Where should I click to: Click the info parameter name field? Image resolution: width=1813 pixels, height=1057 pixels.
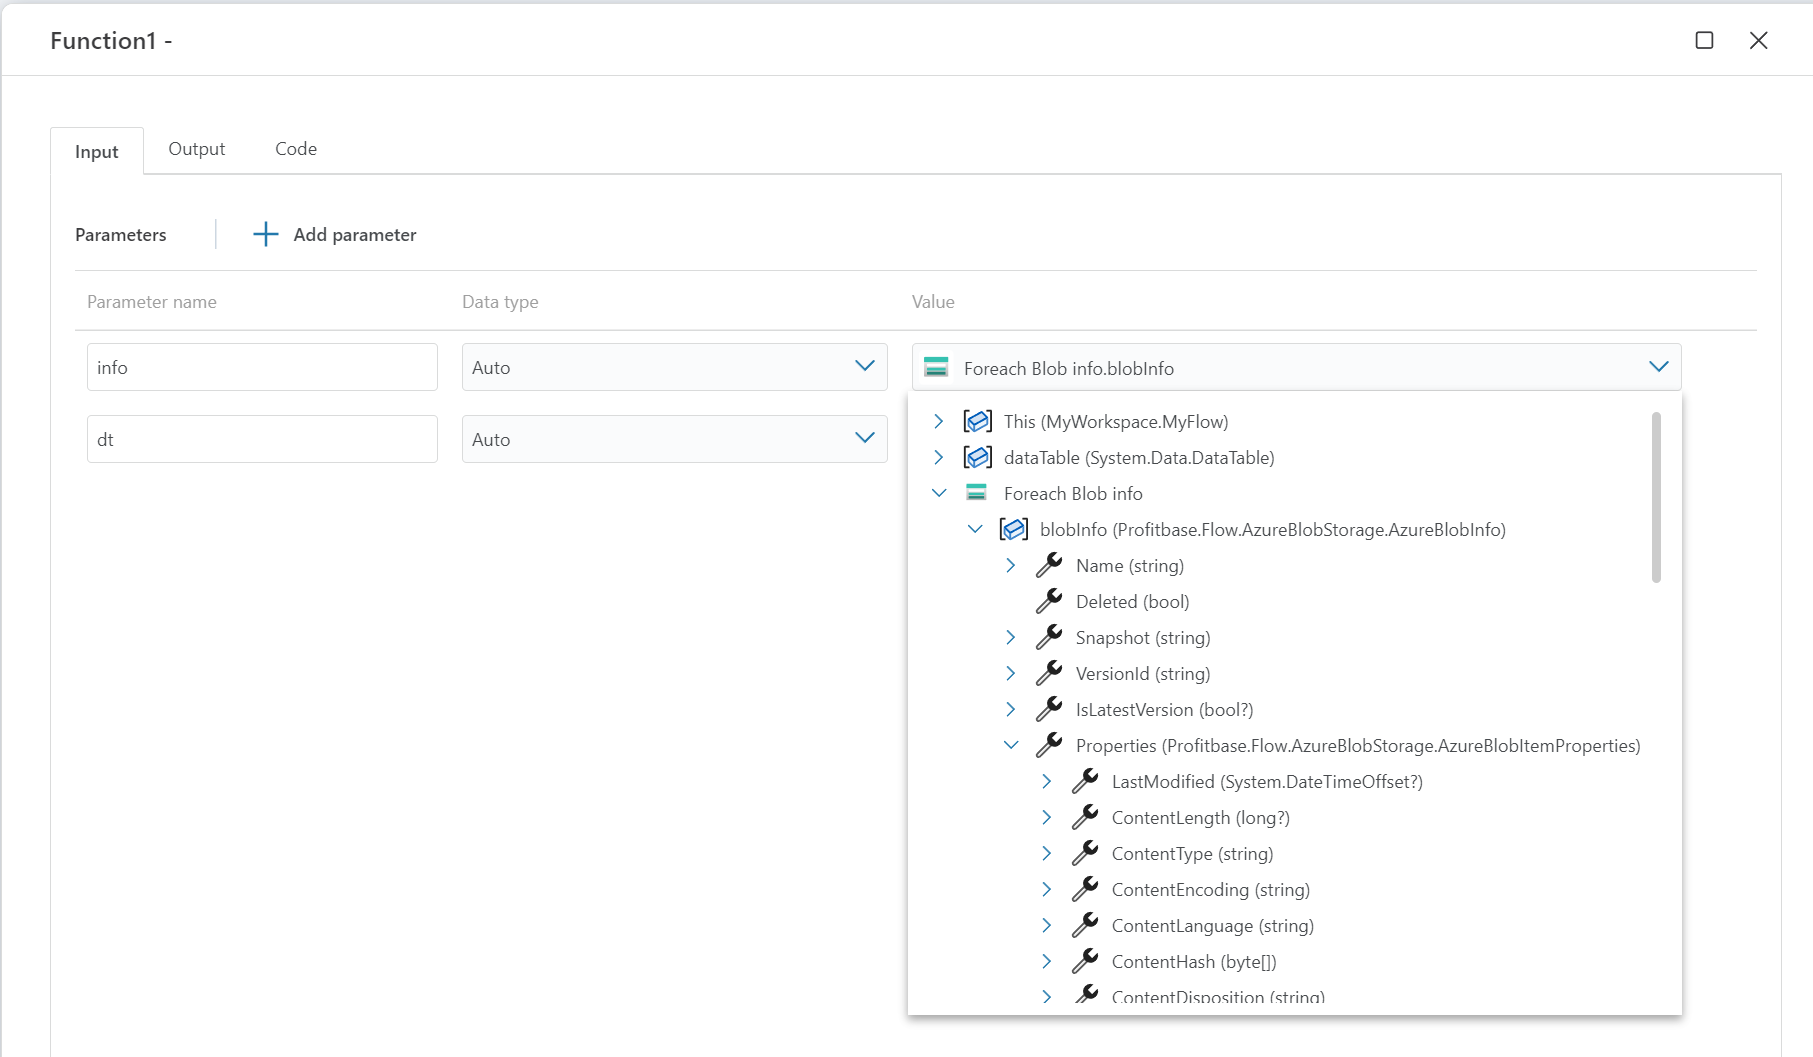[x=262, y=367]
